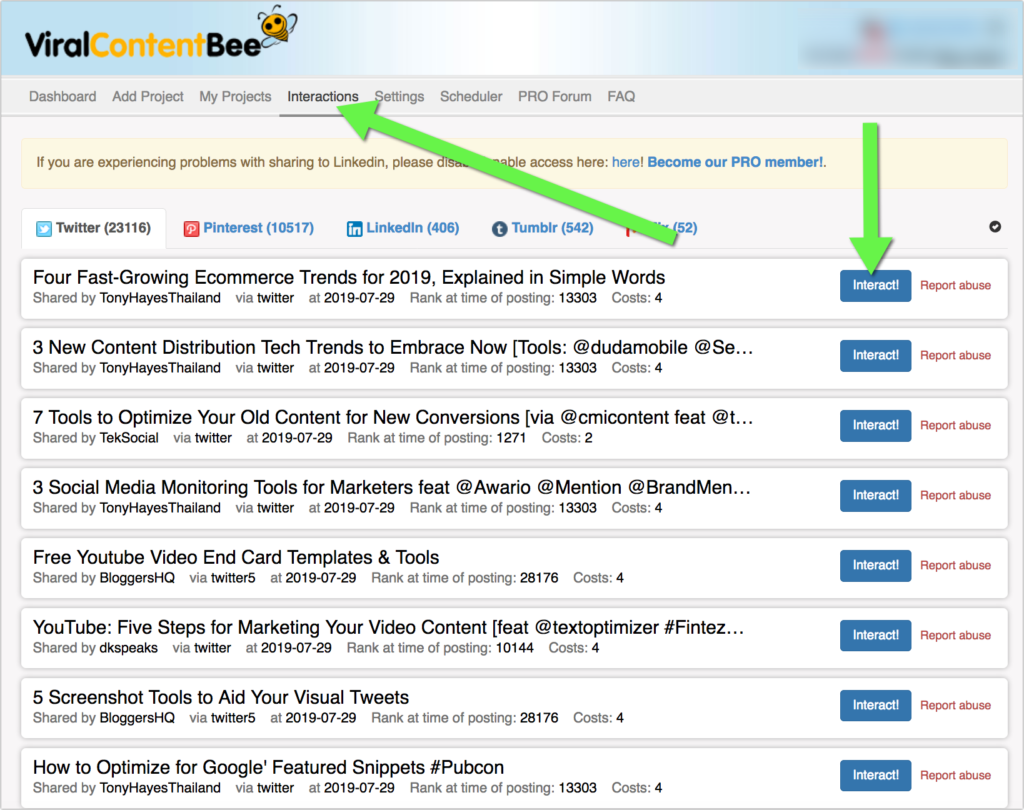The height and width of the screenshot is (810, 1024).
Task: Open the 'here!' LinkedIn access link
Action: (x=627, y=162)
